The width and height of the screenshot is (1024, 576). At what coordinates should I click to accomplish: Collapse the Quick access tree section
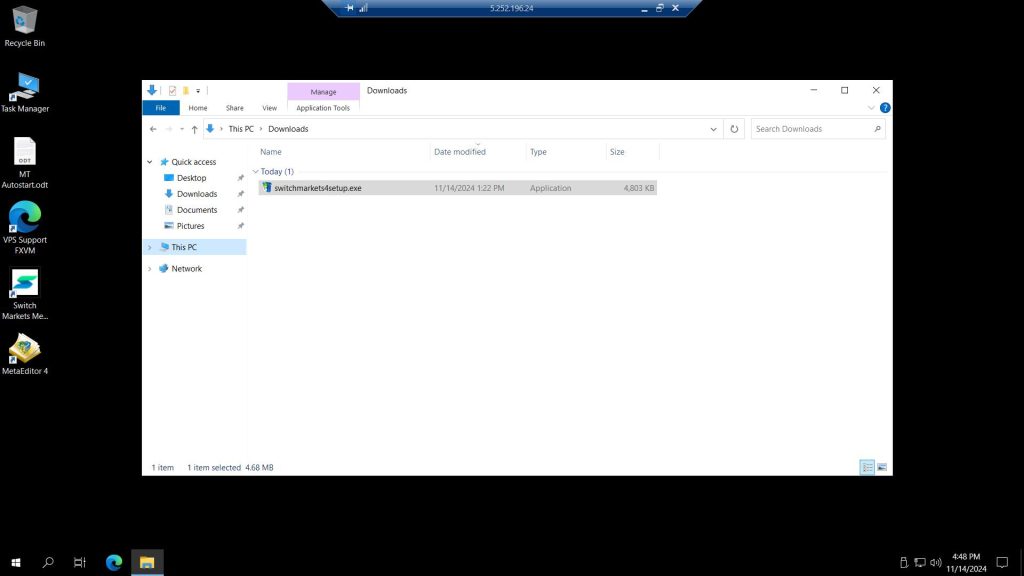tap(150, 162)
